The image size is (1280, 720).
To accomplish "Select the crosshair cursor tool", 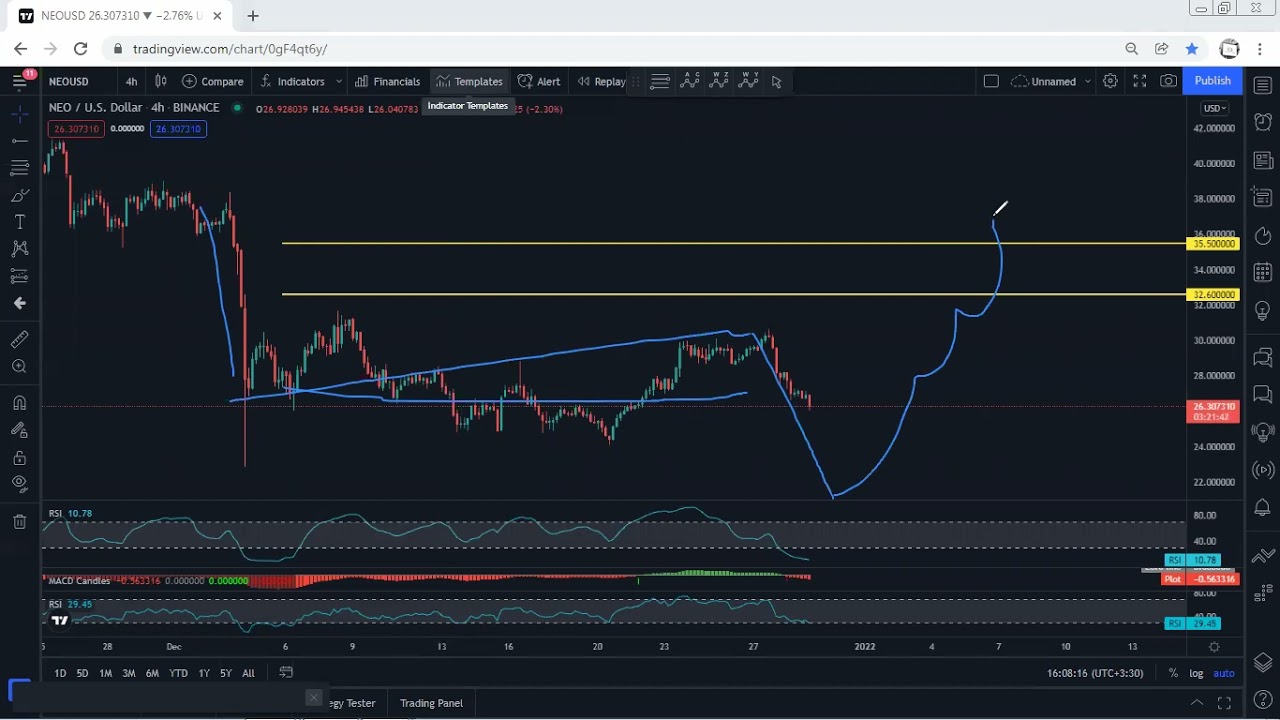I will click(x=19, y=114).
